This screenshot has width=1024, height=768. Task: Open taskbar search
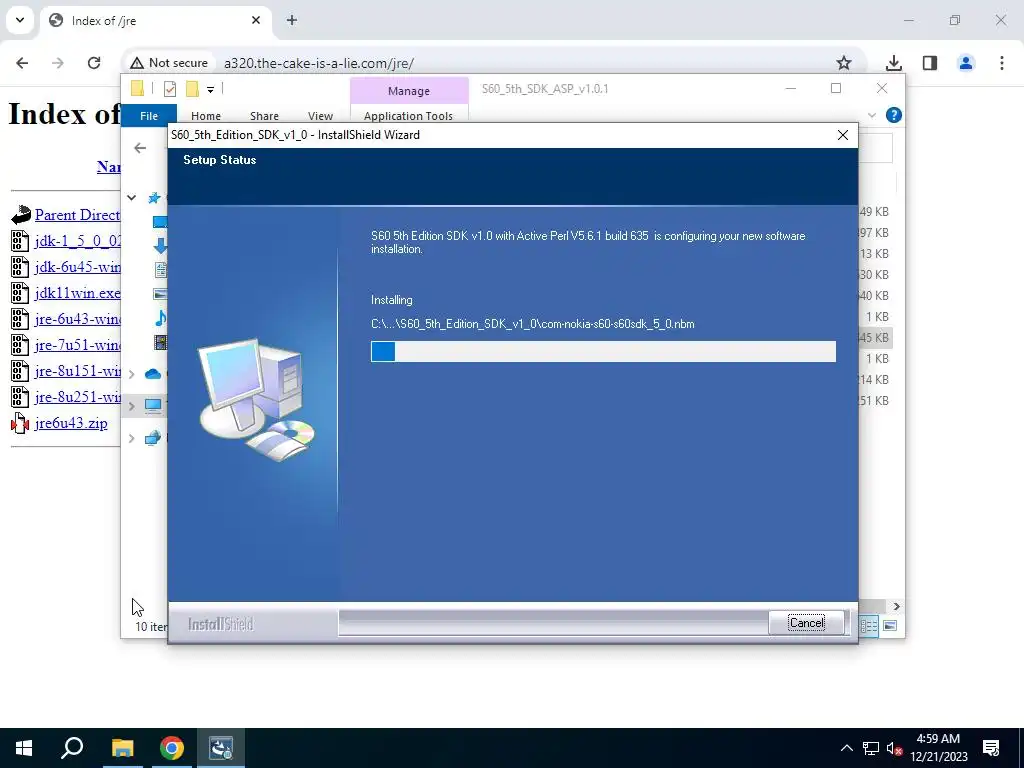pyautogui.click(x=72, y=748)
